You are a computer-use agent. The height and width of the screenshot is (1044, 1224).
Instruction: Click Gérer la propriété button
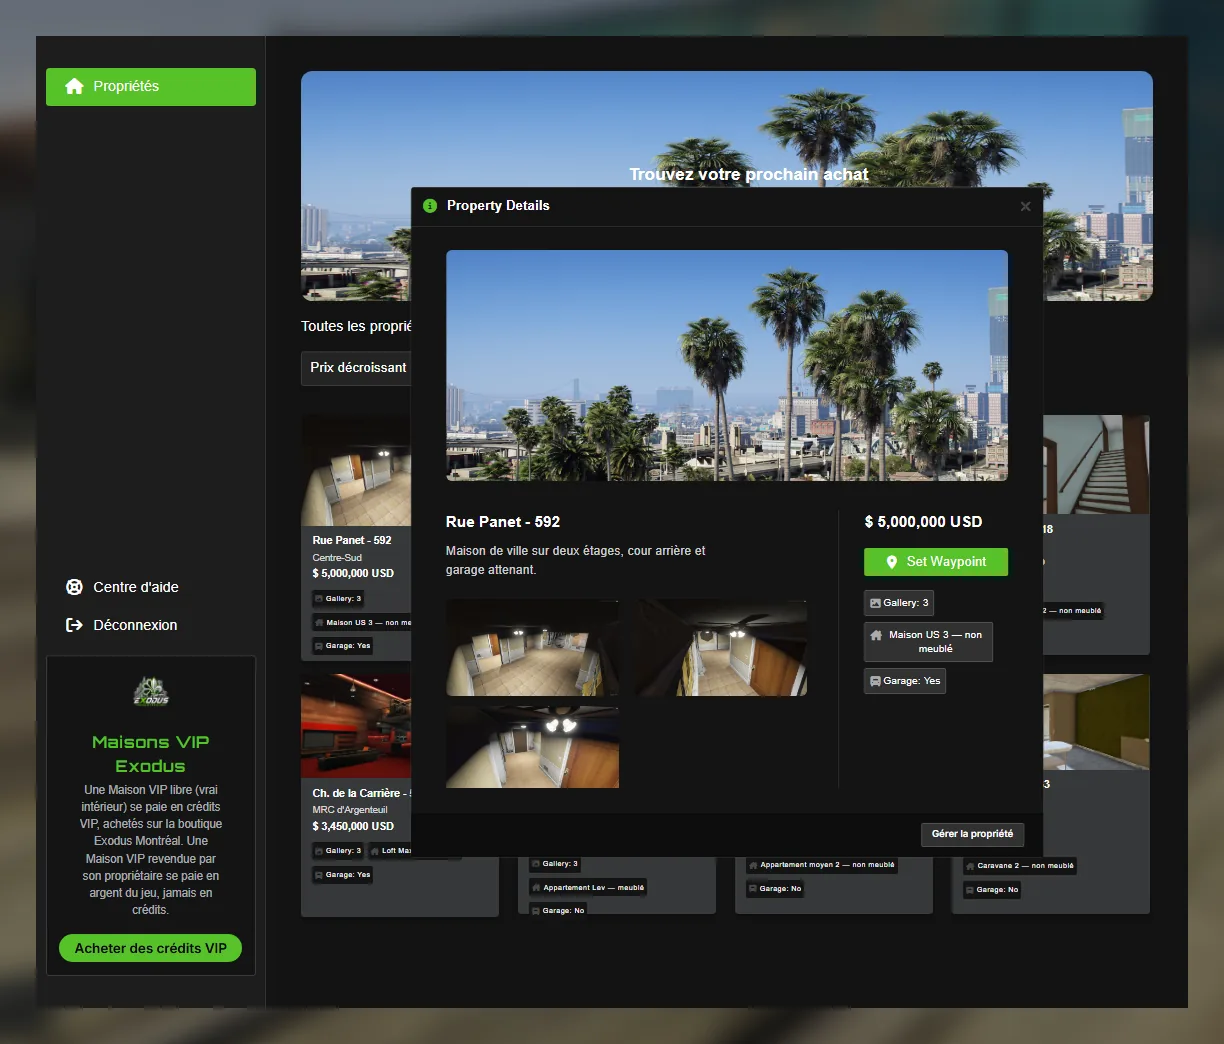coord(972,834)
